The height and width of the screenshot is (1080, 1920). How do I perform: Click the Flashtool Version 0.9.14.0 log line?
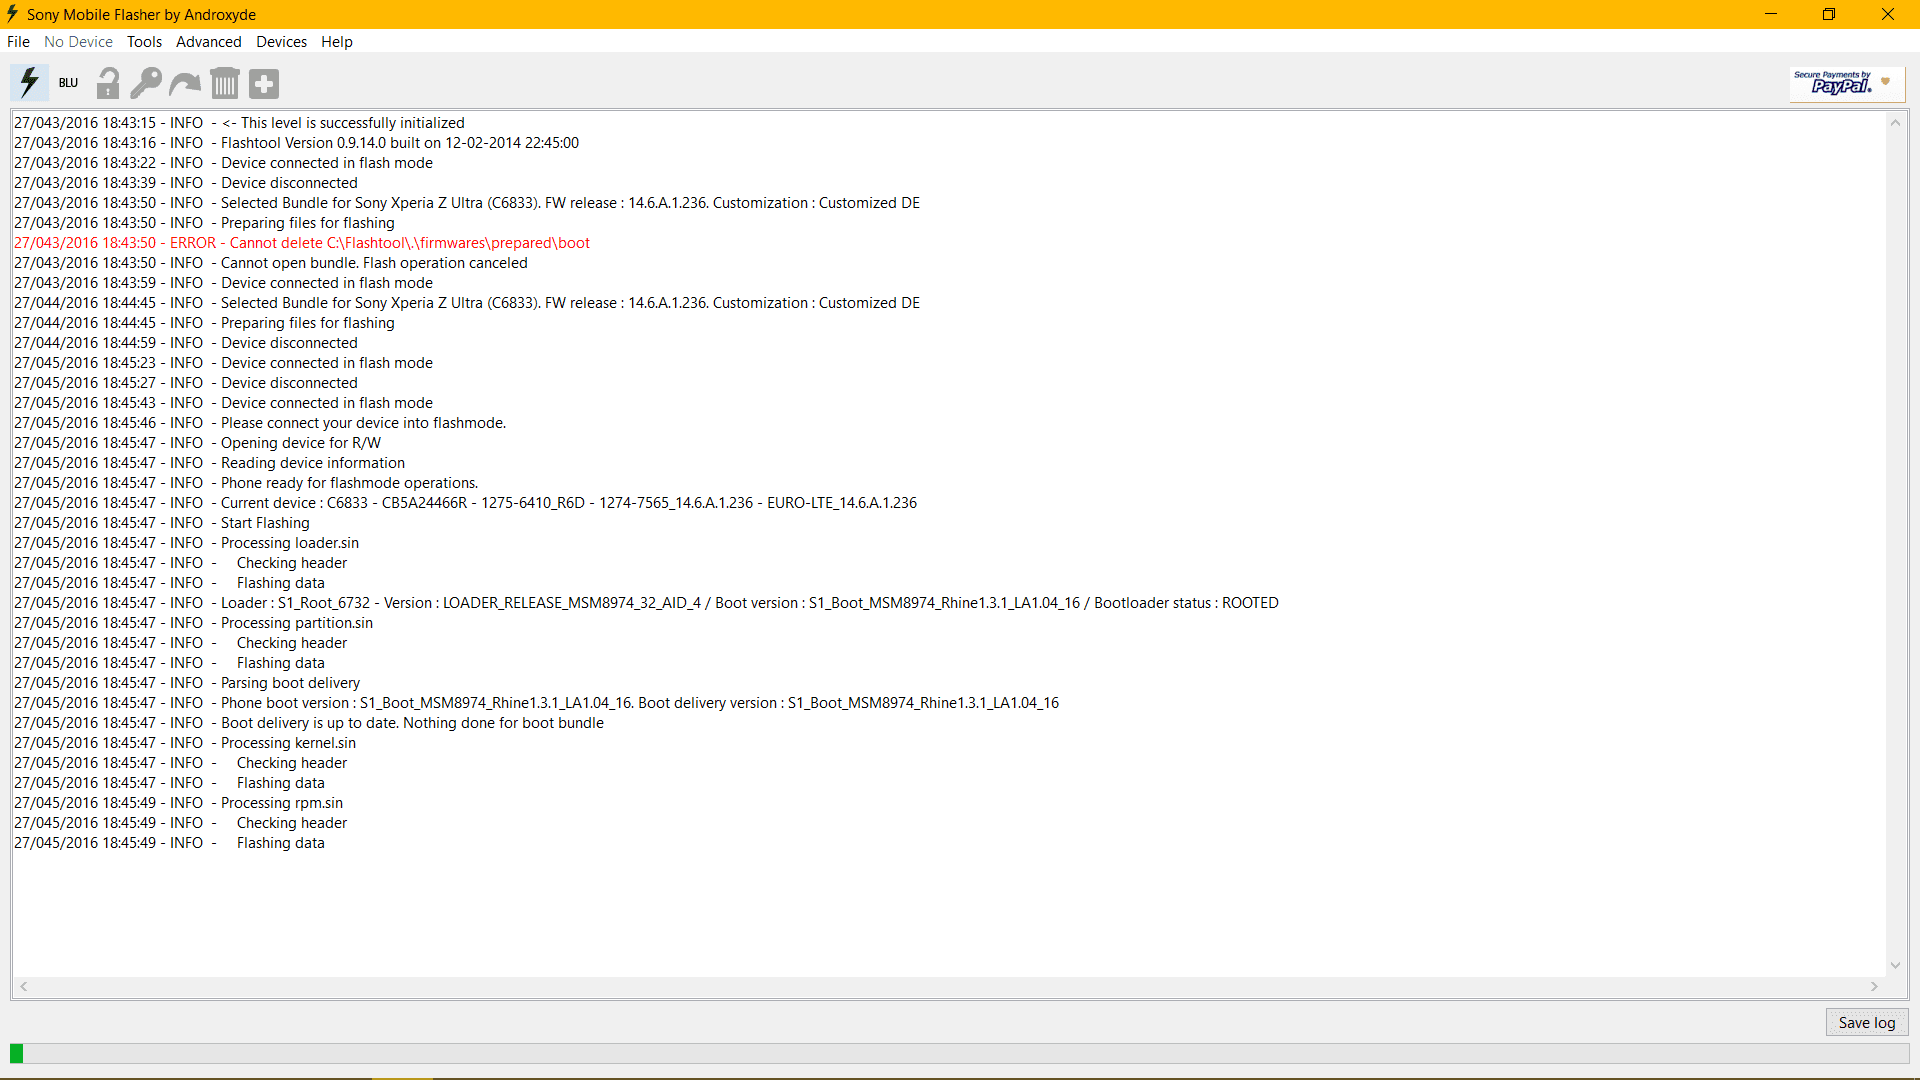296,143
